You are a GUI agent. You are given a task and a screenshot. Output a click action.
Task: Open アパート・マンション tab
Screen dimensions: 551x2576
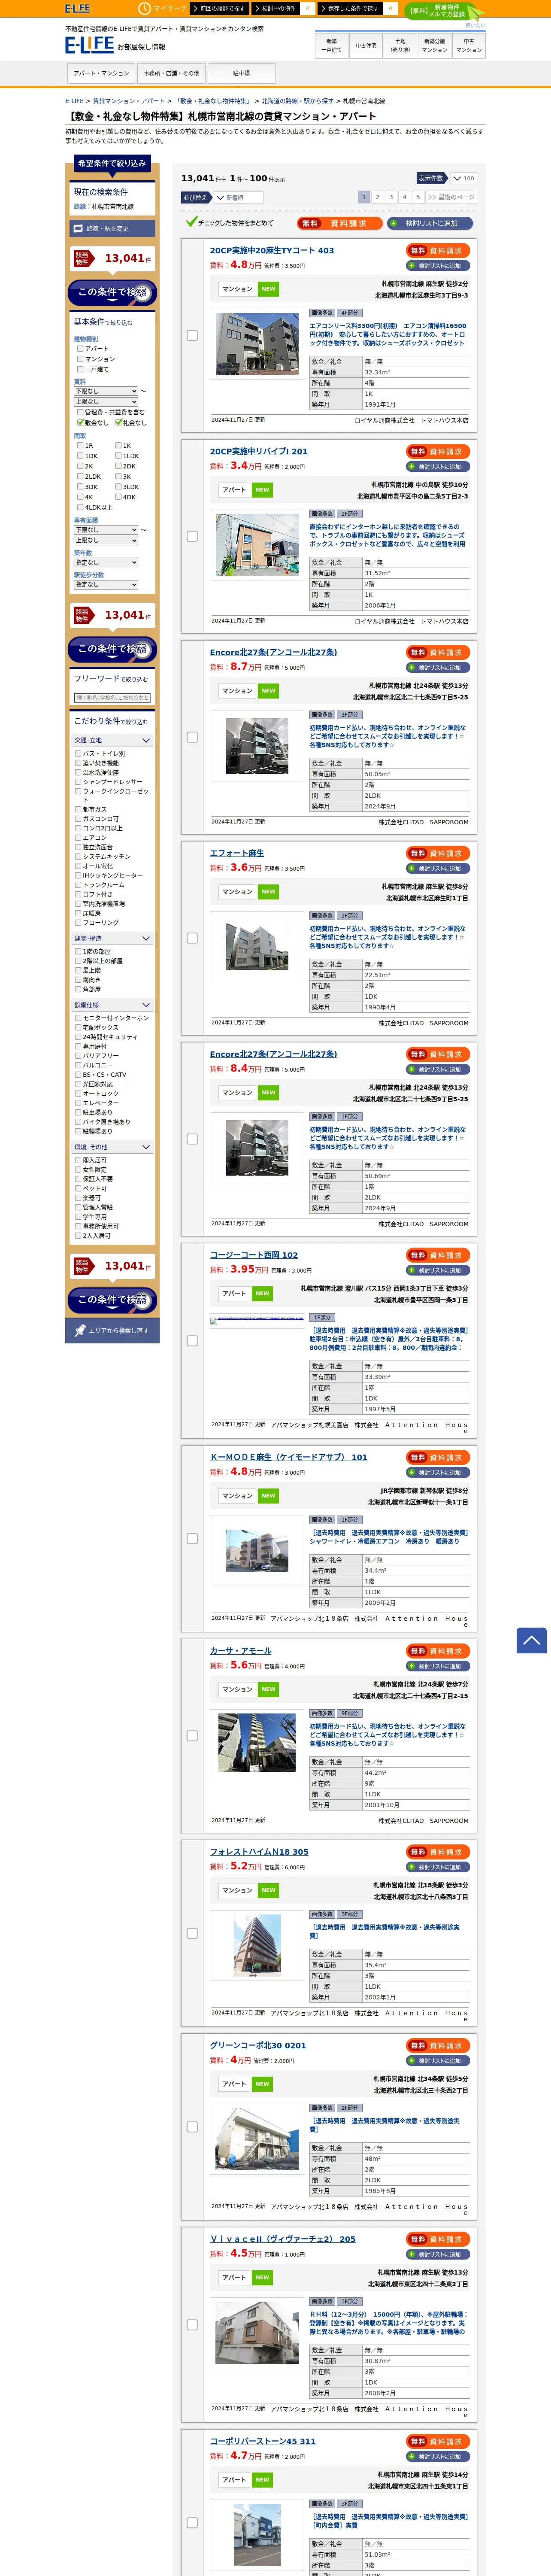click(x=101, y=73)
